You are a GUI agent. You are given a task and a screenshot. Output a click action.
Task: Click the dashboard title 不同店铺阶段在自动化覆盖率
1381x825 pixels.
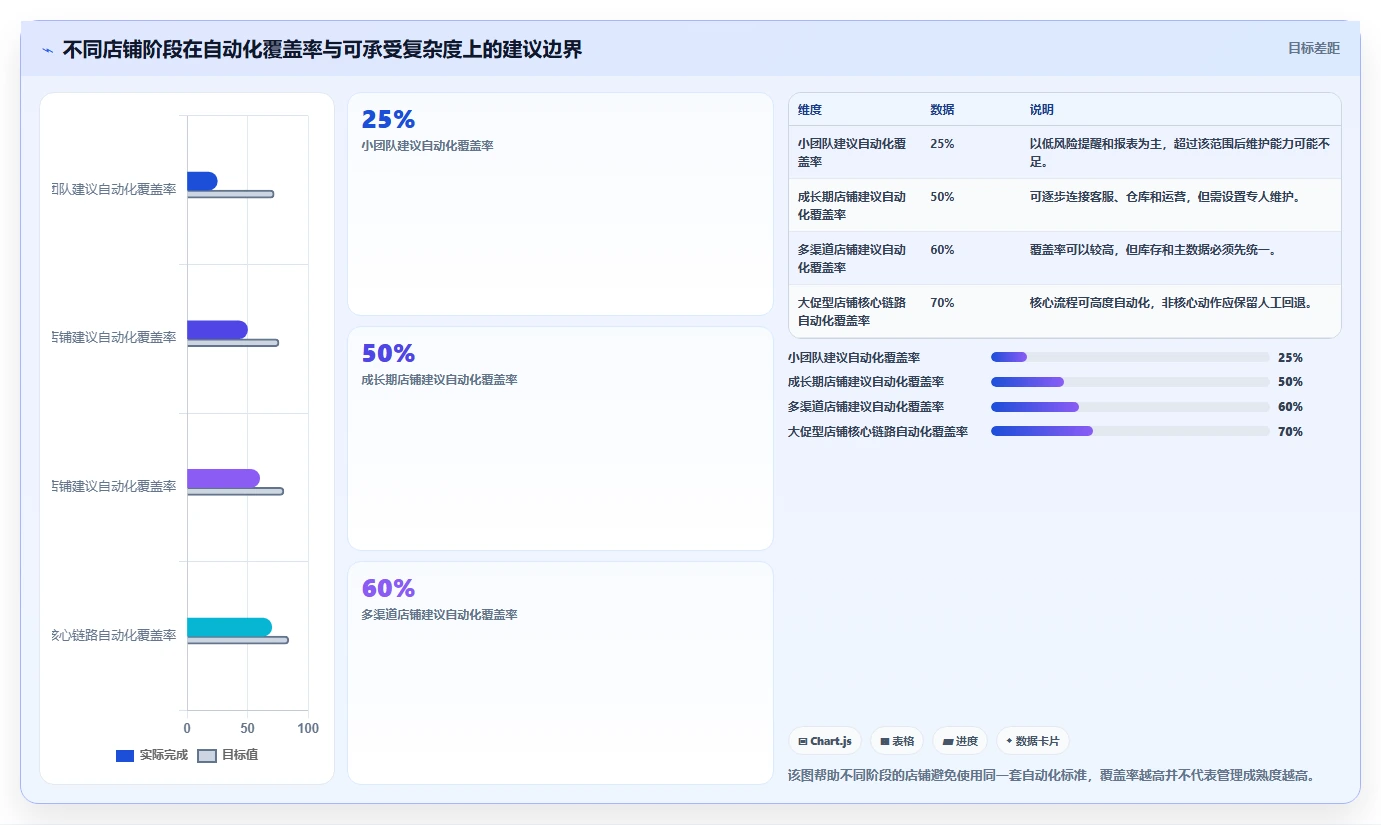(322, 49)
